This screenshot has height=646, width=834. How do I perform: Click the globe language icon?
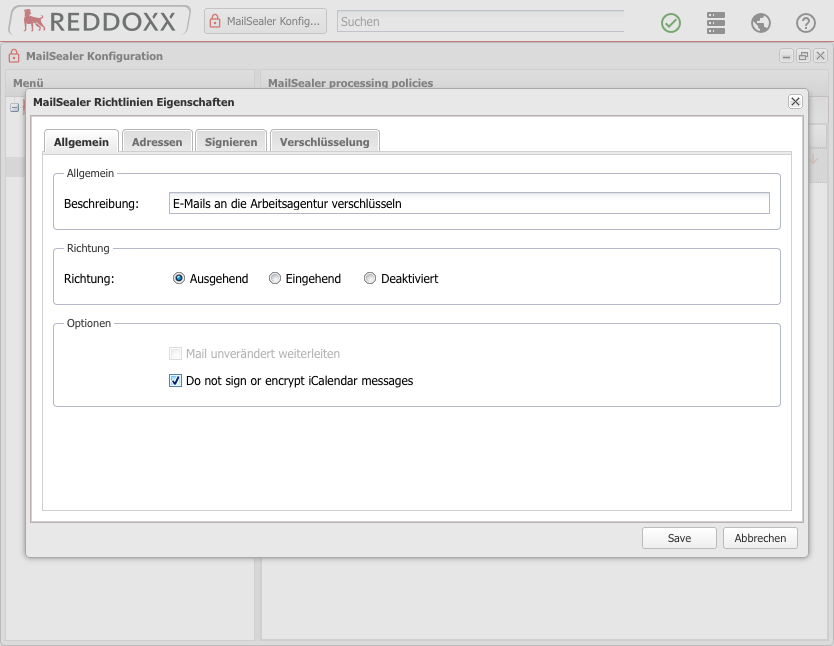(761, 23)
